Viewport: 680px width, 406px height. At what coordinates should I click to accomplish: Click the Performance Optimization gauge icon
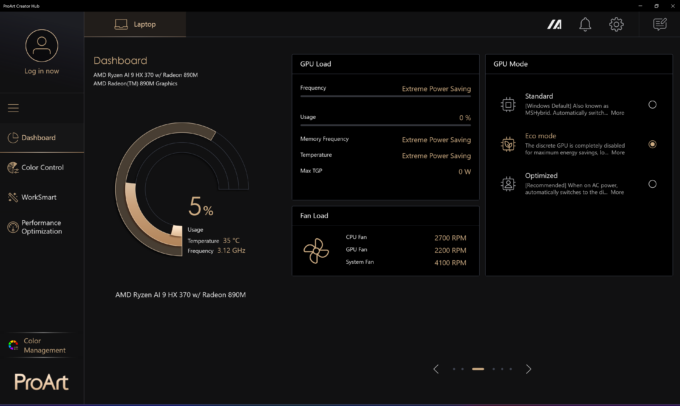click(x=13, y=227)
